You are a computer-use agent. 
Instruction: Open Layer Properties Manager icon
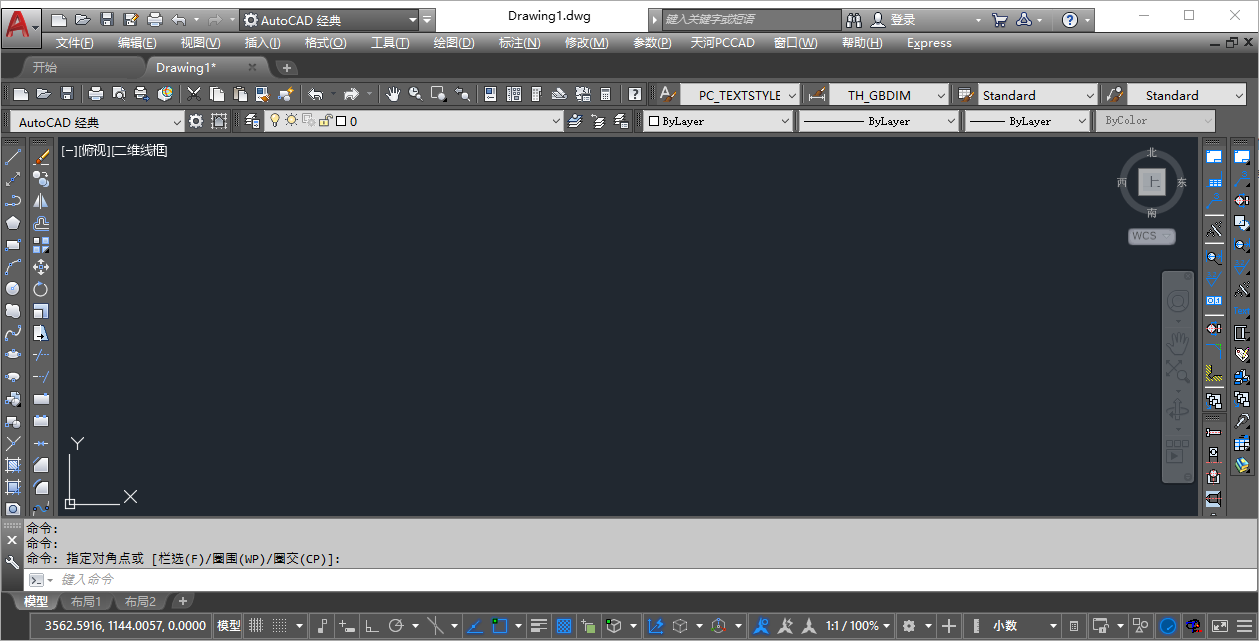click(252, 121)
